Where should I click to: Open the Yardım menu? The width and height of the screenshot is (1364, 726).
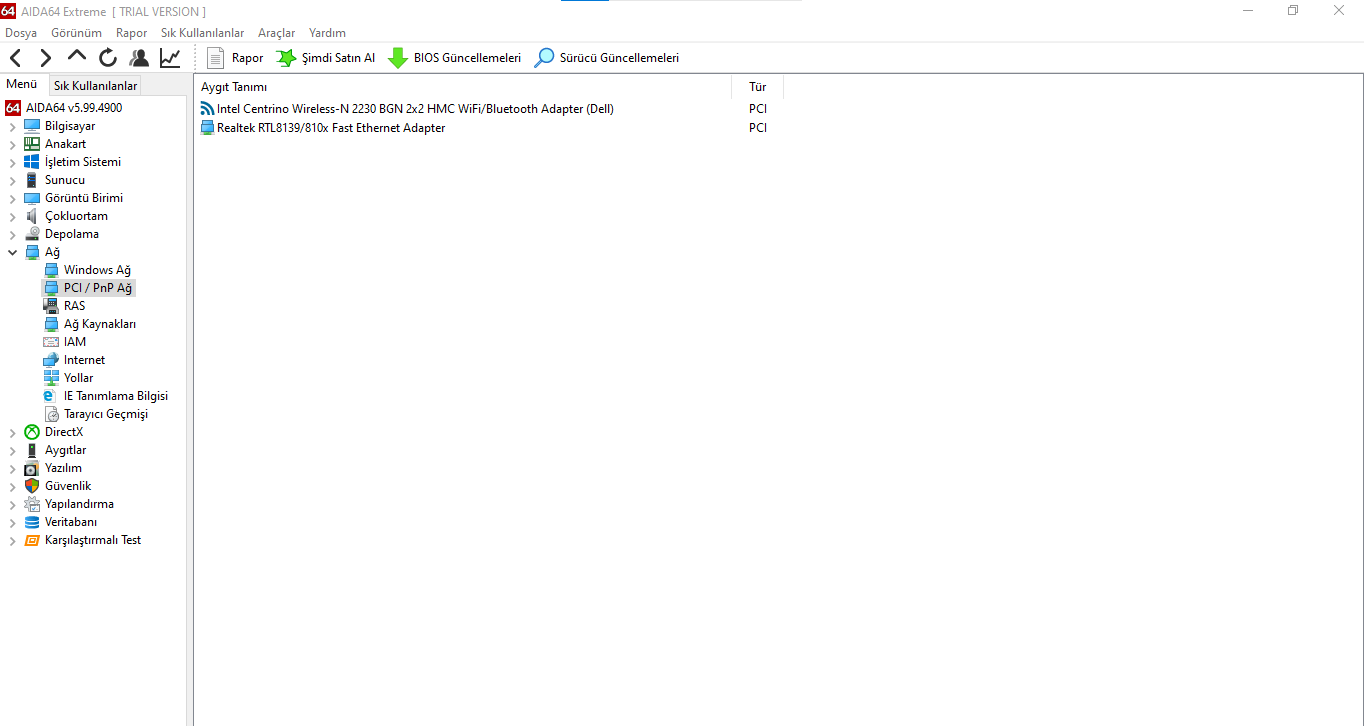click(327, 33)
